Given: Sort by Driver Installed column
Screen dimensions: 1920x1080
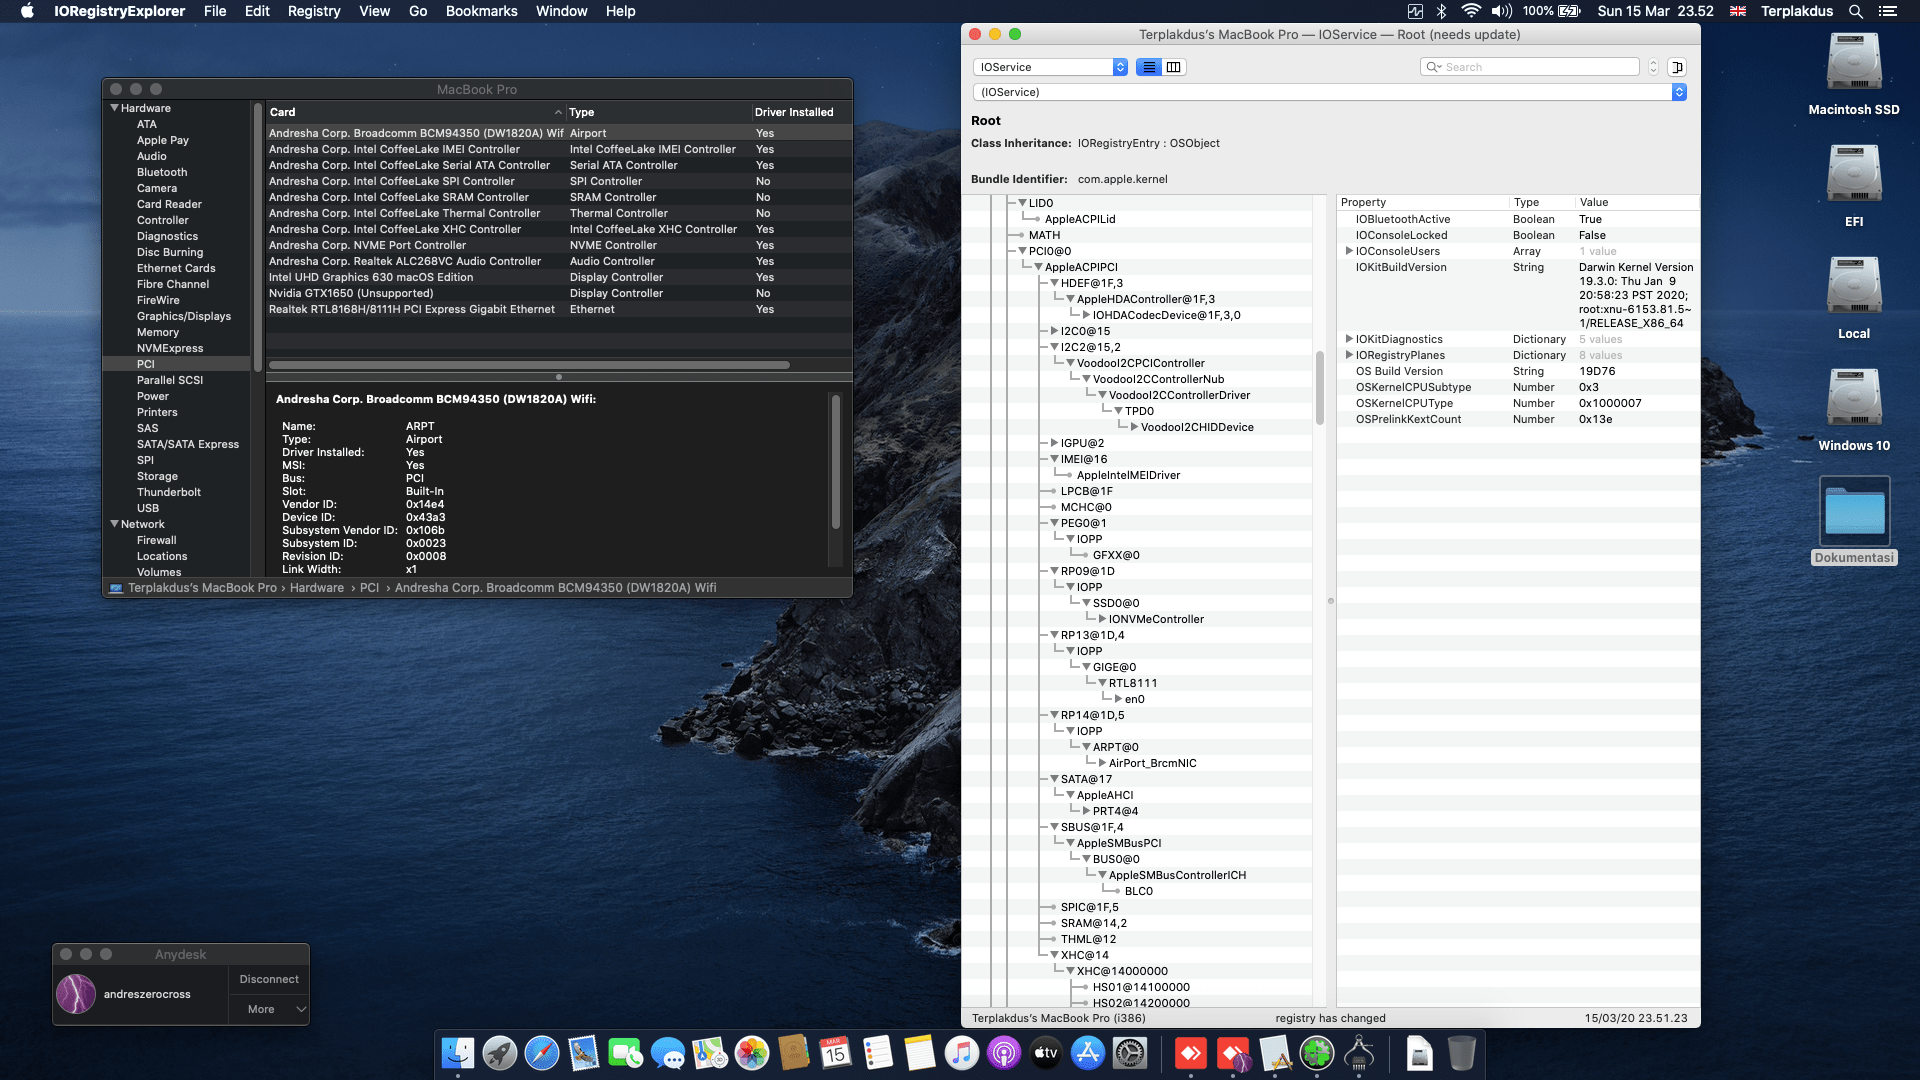Looking at the screenshot, I should pos(801,112).
